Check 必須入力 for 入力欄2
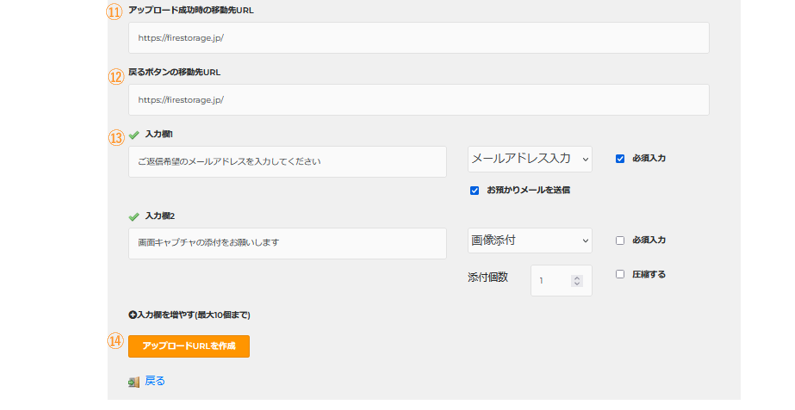This screenshot has width=795, height=410. 620,240
